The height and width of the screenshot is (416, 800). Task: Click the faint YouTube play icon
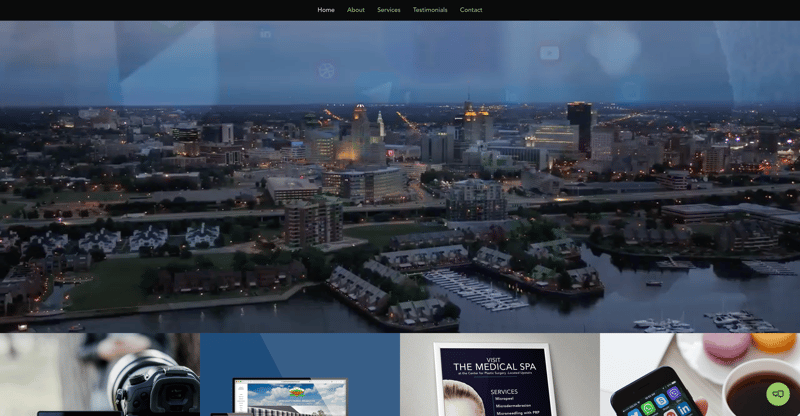(x=549, y=52)
